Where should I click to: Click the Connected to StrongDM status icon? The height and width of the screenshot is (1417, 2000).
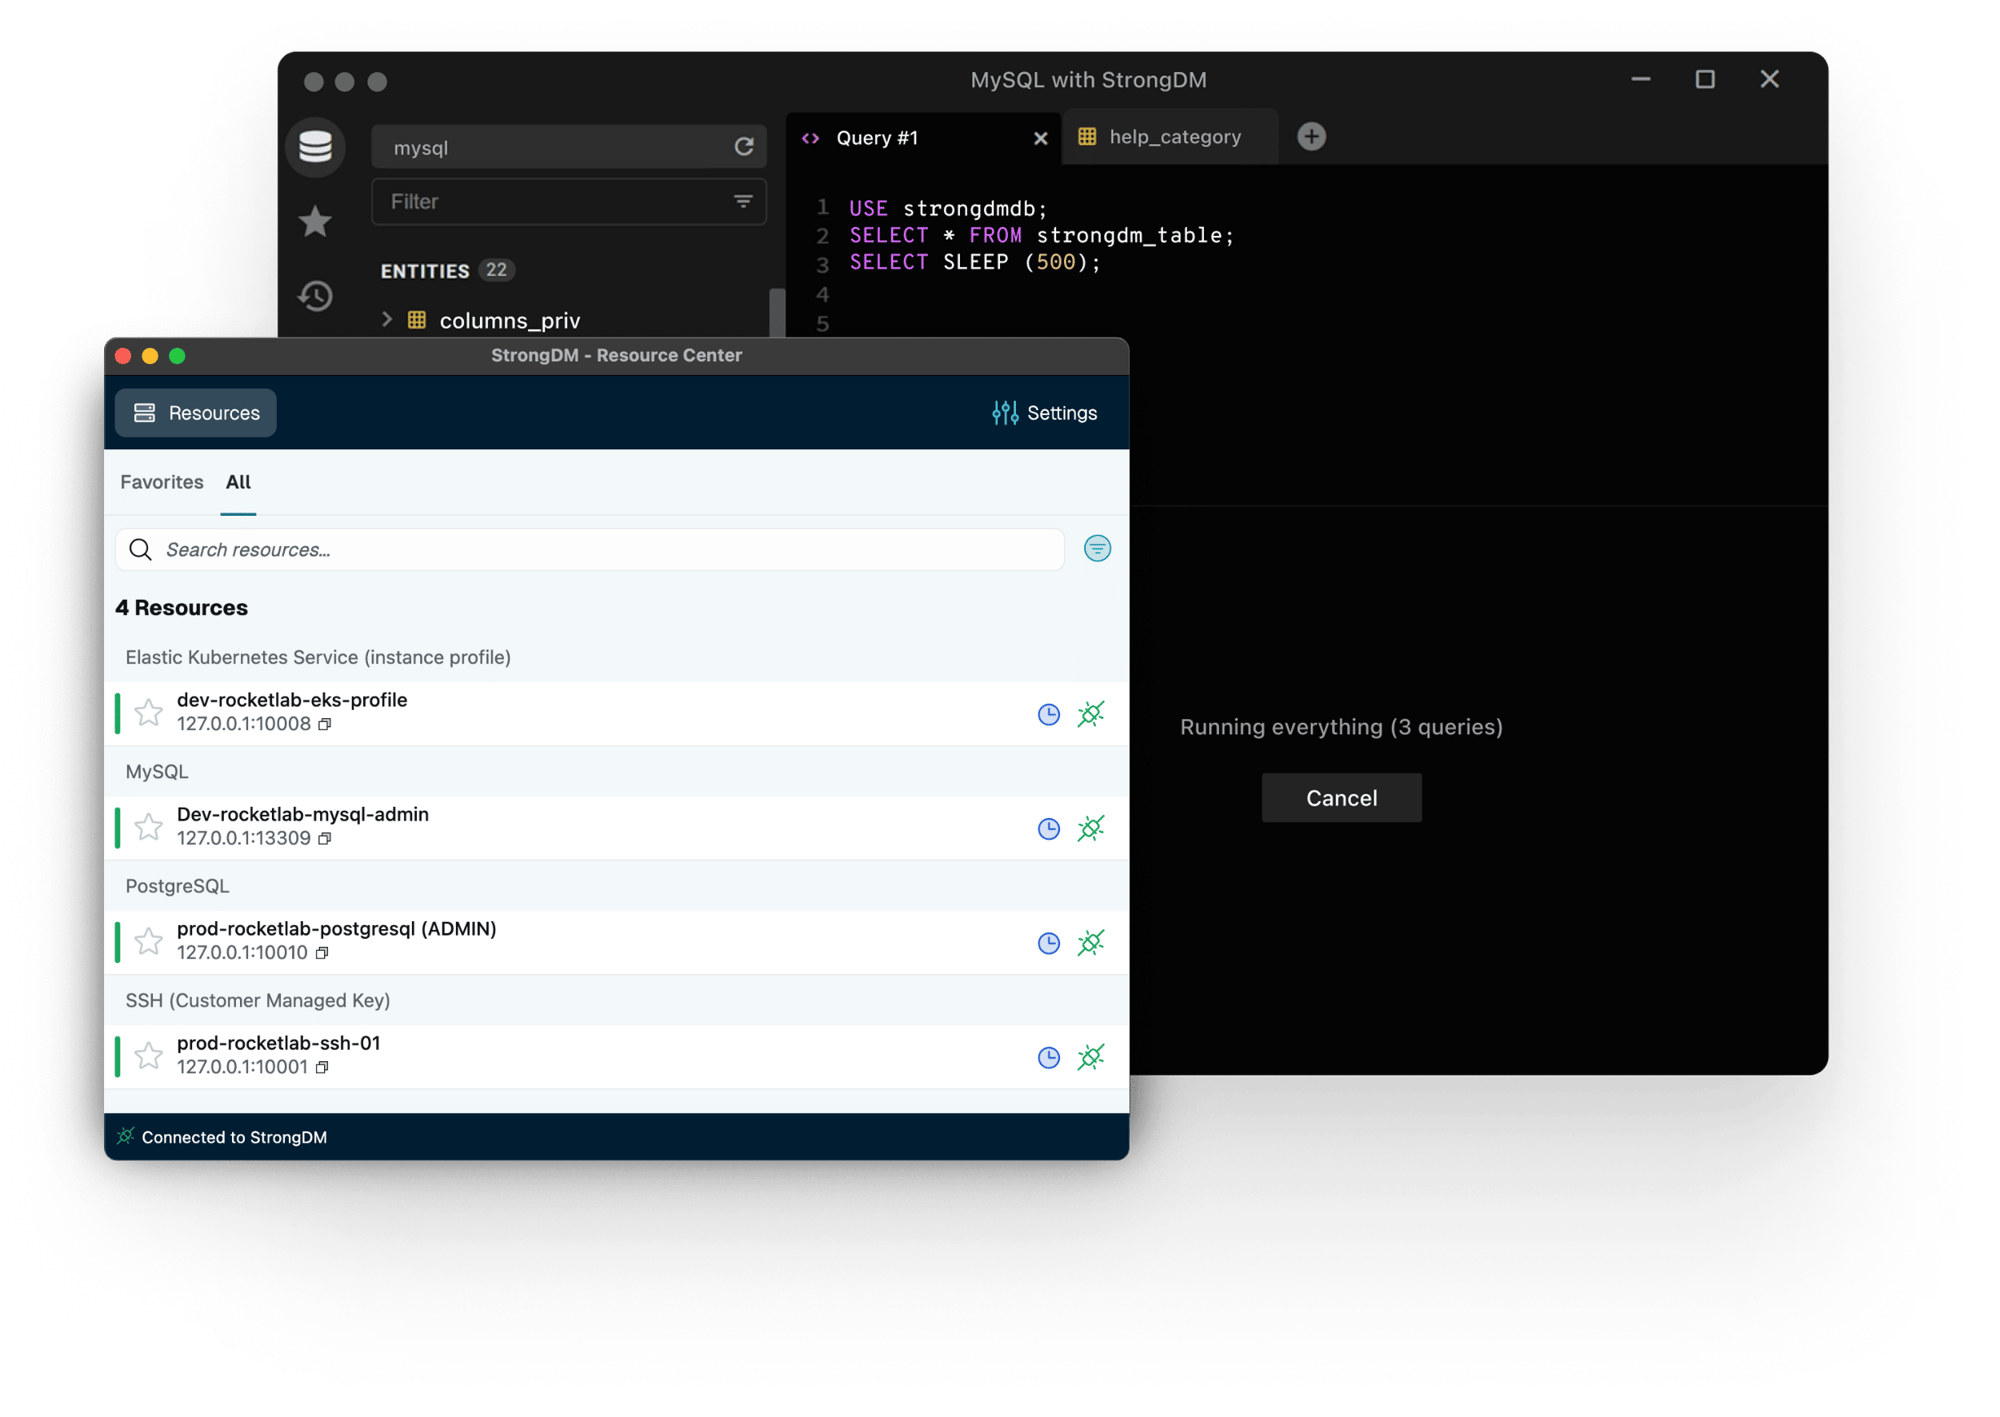[x=125, y=1136]
